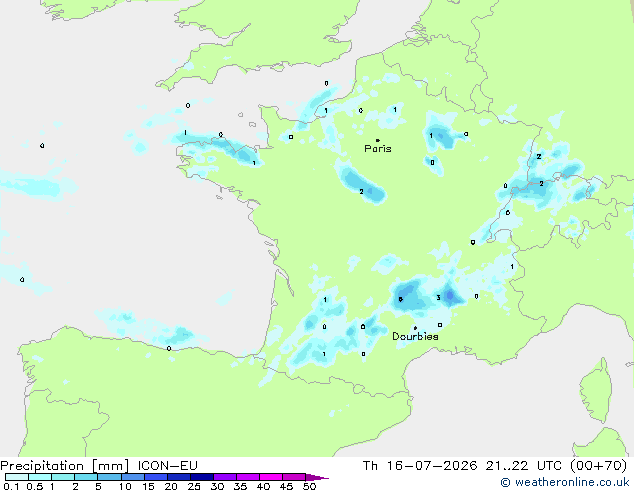Open the weatheronline.co.uk copyright link
This screenshot has height=490, width=634.
[x=565, y=482]
